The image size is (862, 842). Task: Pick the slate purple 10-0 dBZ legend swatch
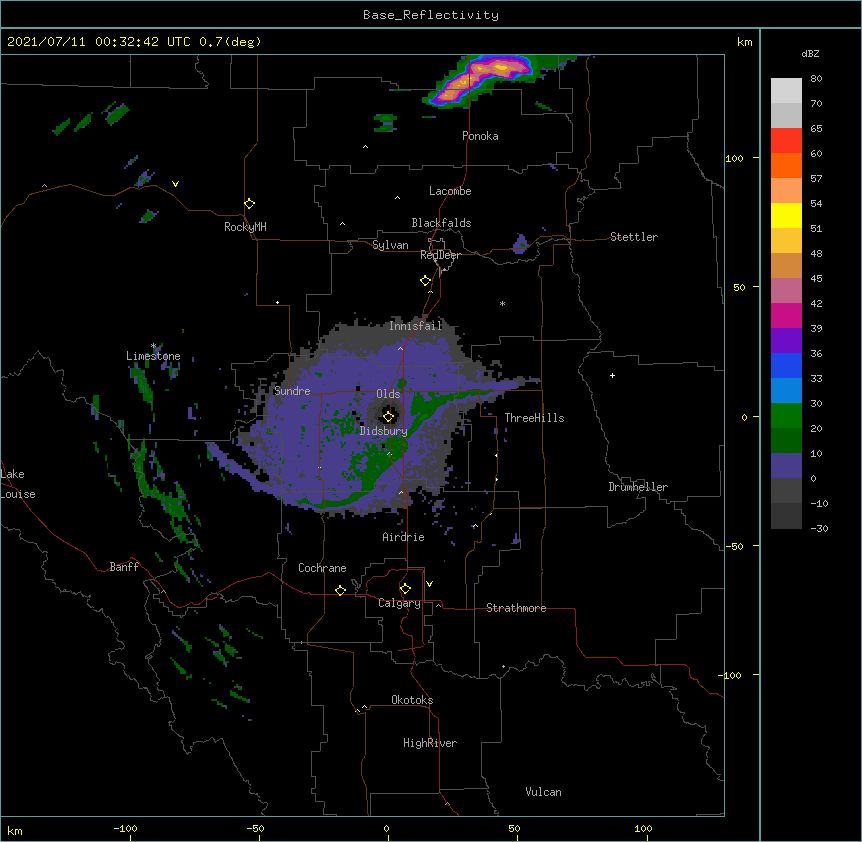pos(786,466)
